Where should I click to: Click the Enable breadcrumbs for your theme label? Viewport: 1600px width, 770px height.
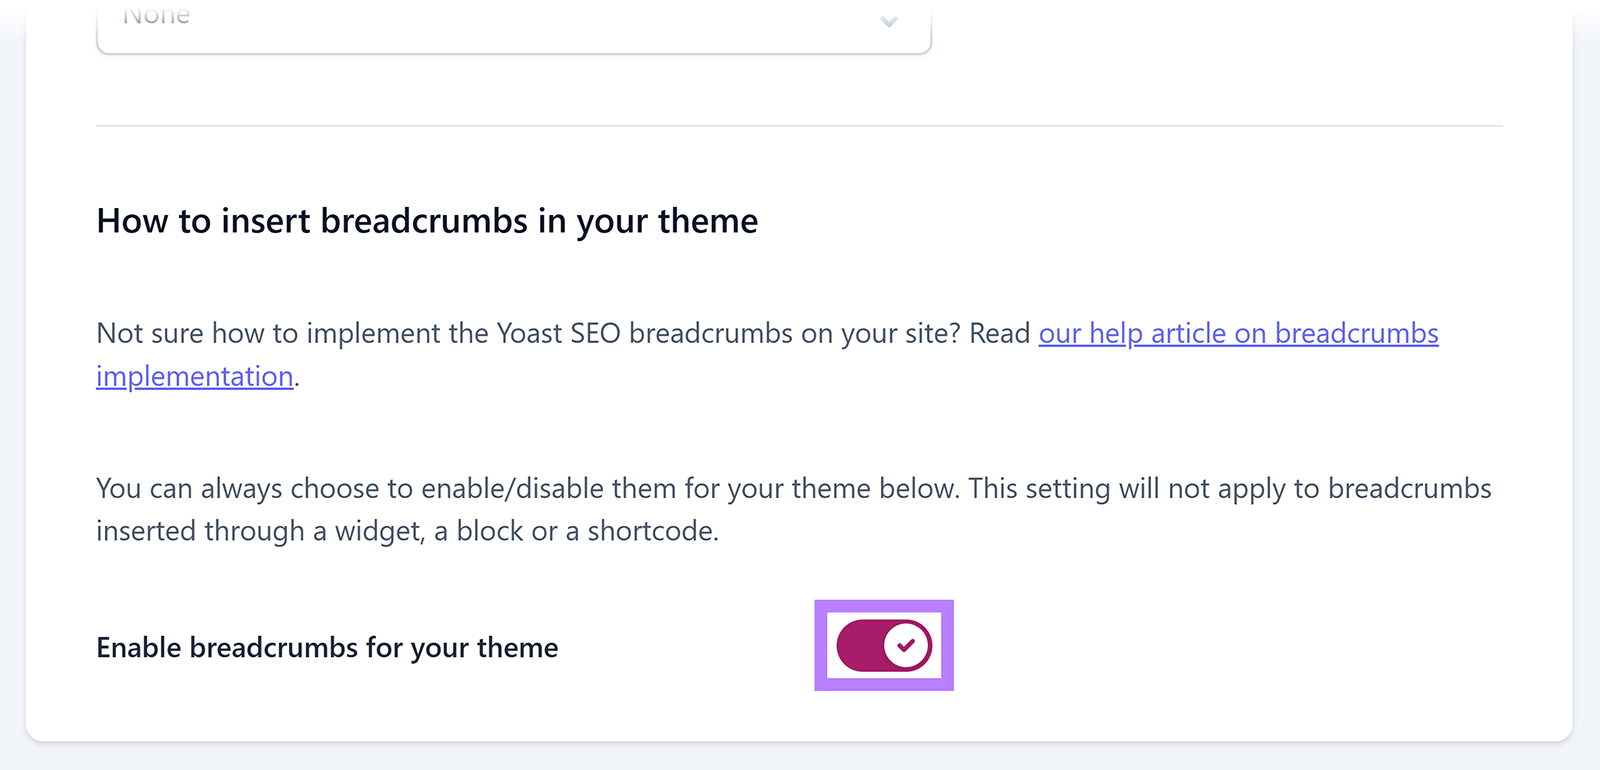point(326,647)
